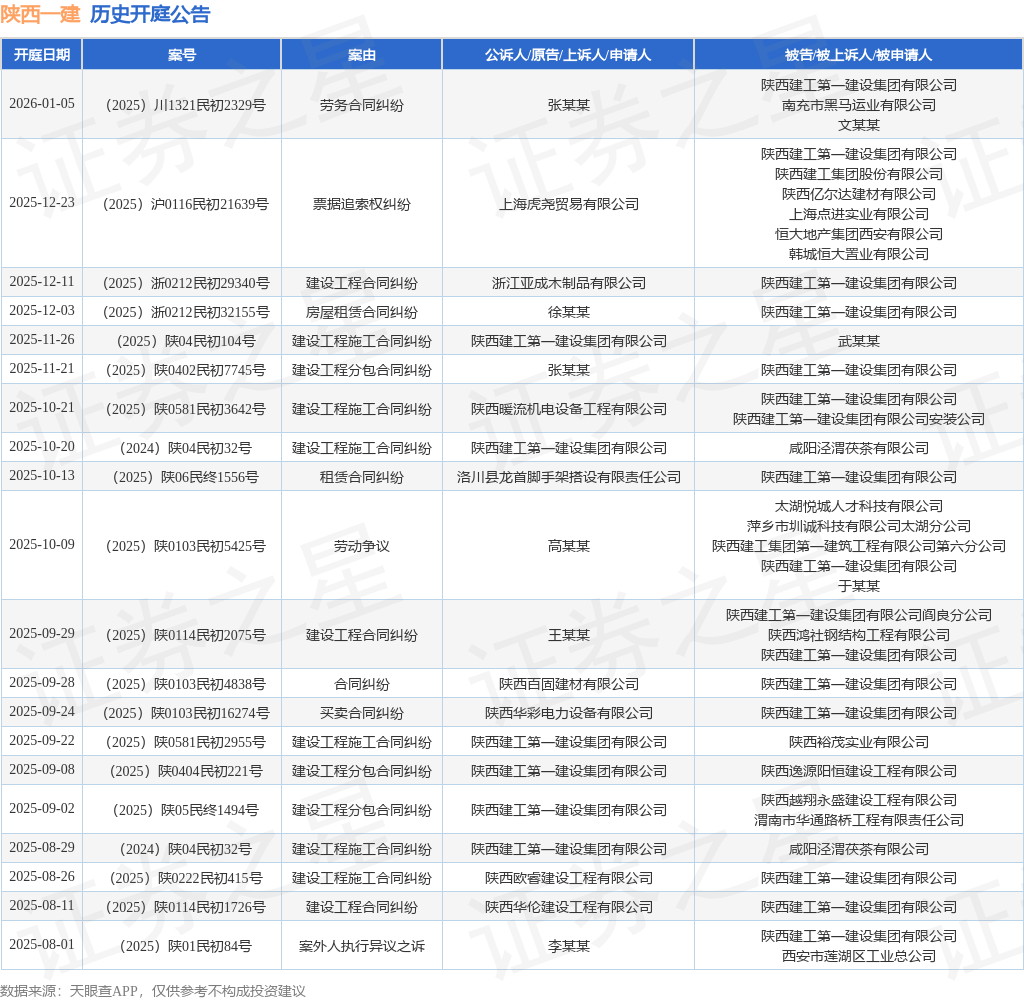Click case number (2025)川1321民初2329号
The width and height of the screenshot is (1024, 1000).
185,105
